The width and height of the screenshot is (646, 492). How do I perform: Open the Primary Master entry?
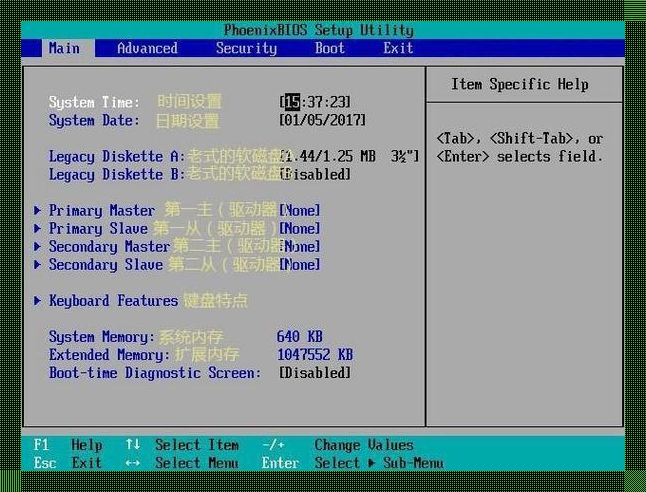102,211
